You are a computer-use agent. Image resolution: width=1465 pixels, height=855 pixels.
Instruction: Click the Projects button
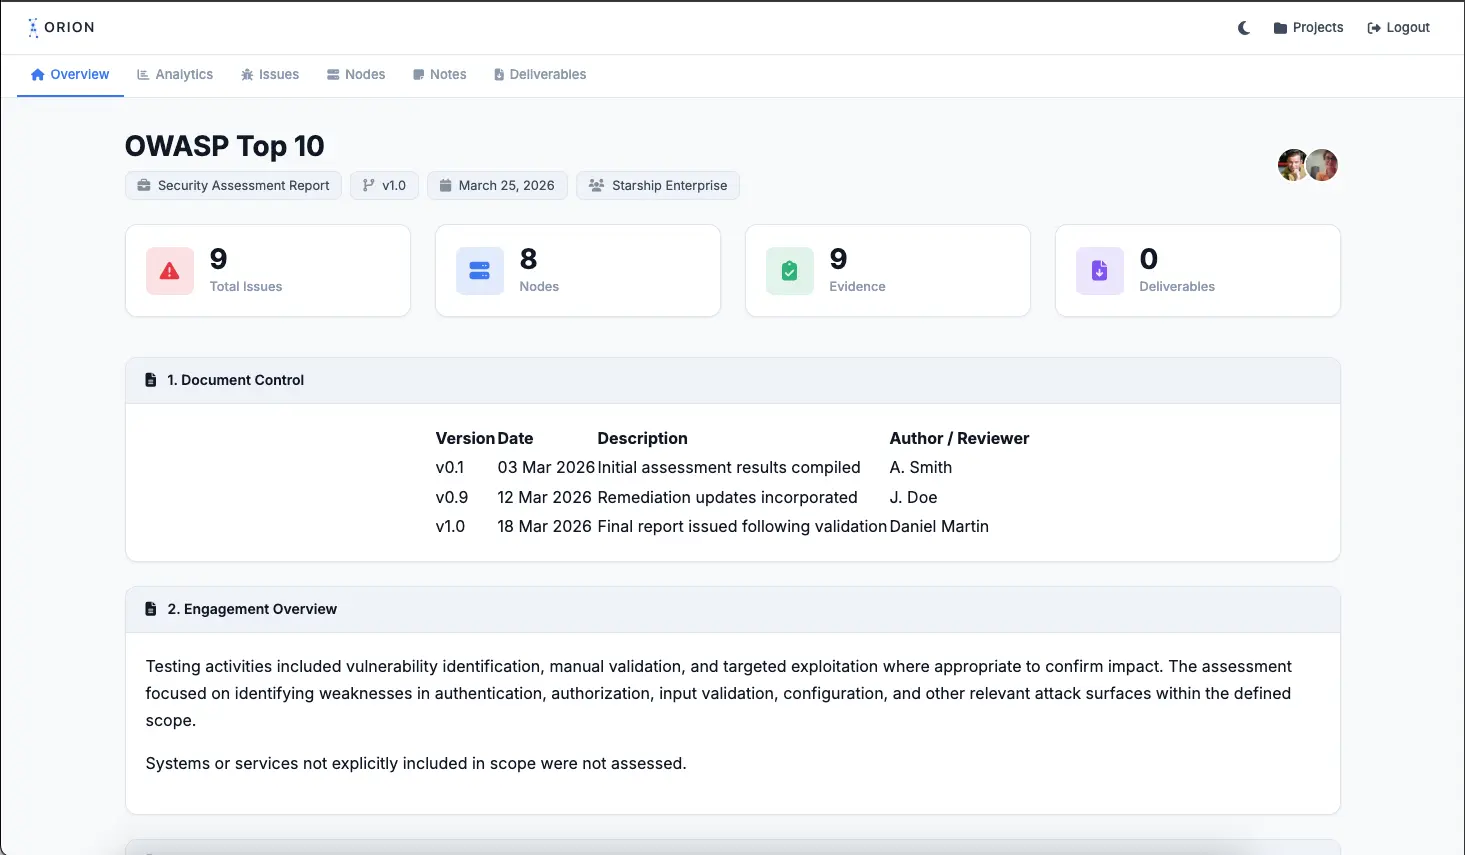(x=1308, y=27)
